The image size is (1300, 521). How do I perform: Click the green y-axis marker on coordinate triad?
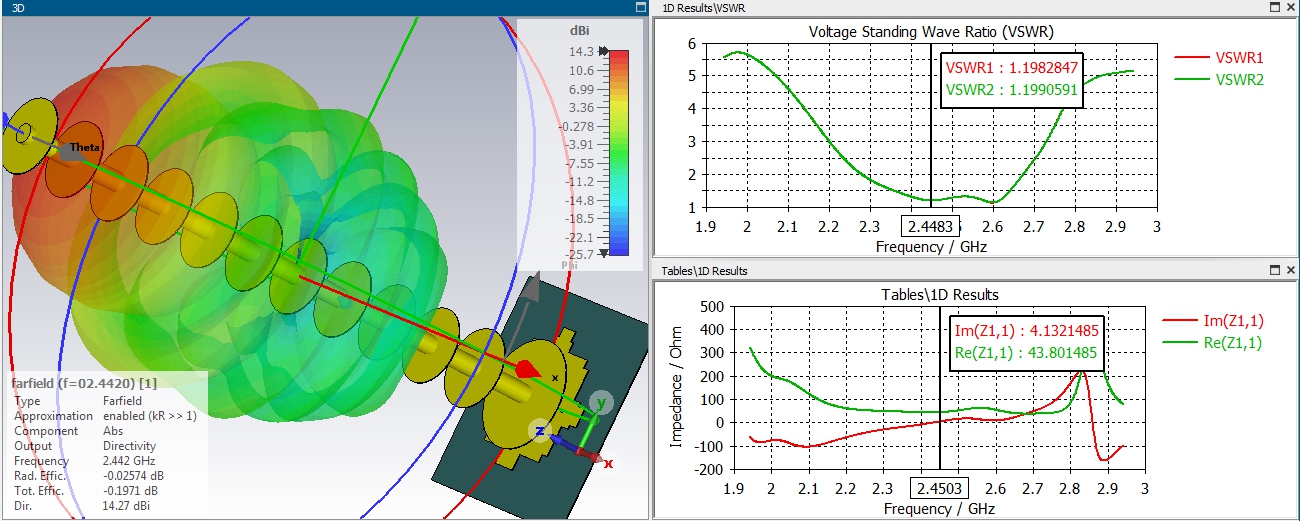(x=601, y=402)
